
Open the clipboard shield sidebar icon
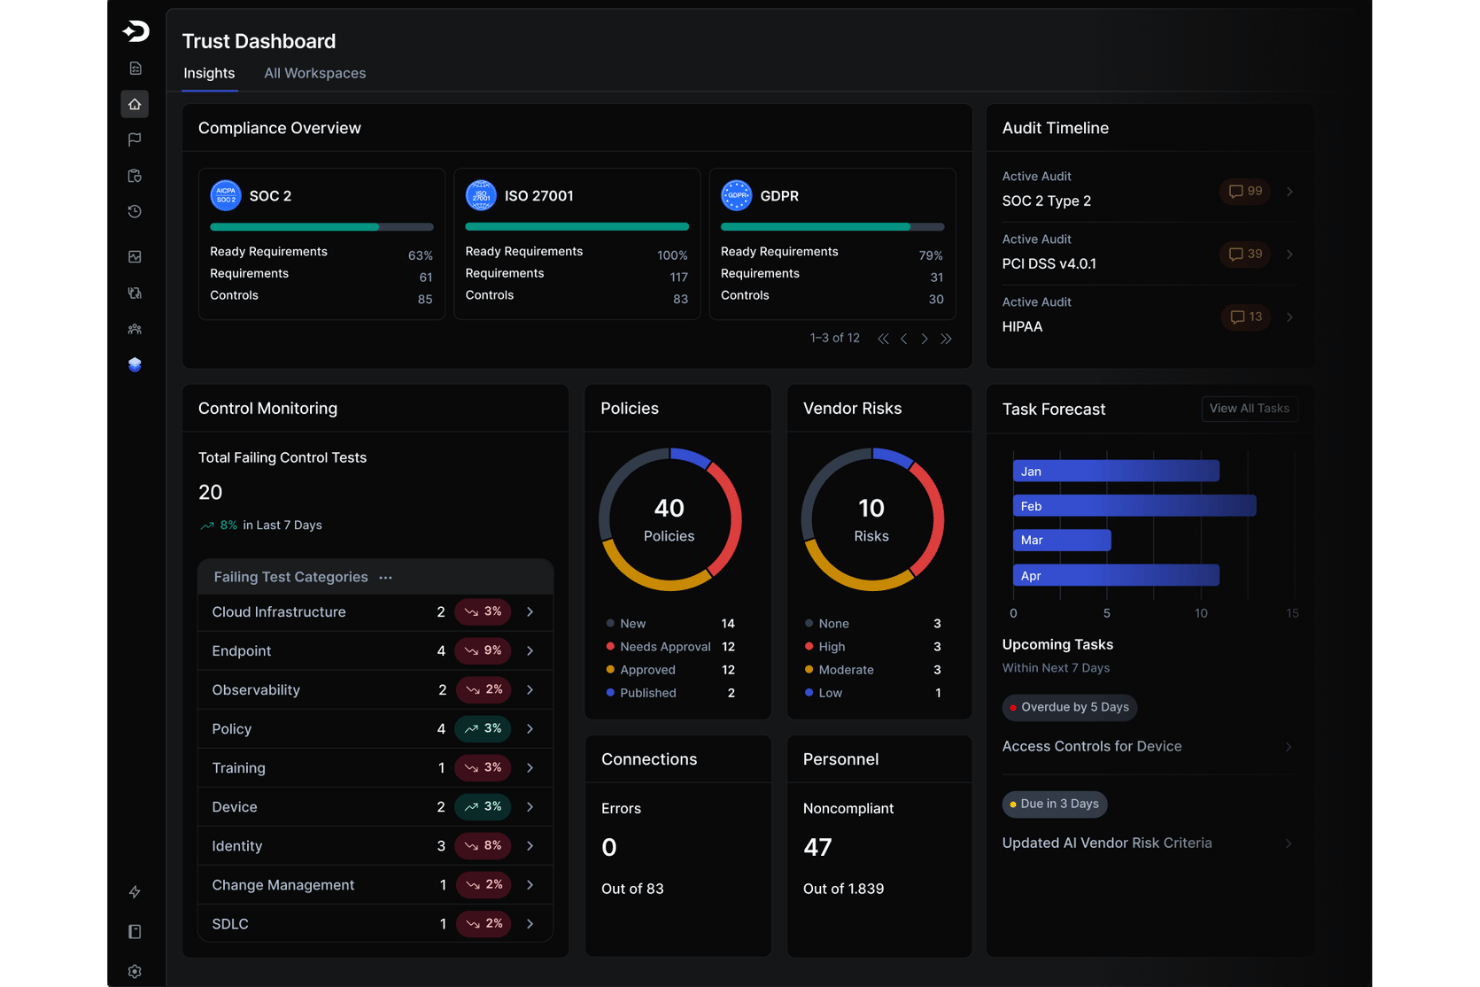click(135, 176)
